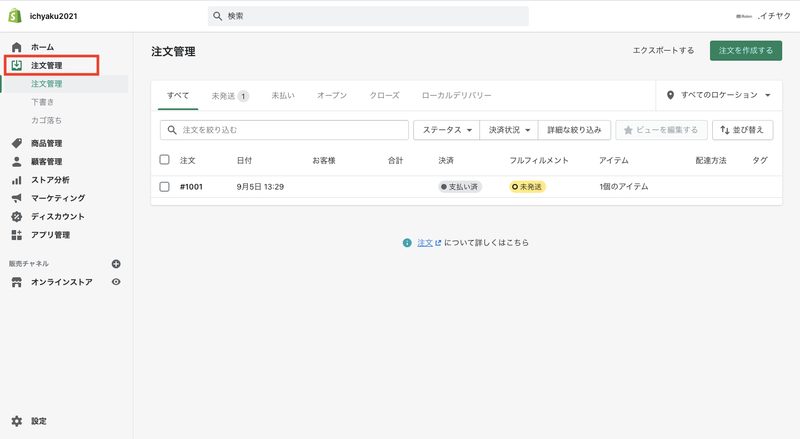Add sales channel with plus icon
The height and width of the screenshot is (439, 800).
pyautogui.click(x=116, y=264)
